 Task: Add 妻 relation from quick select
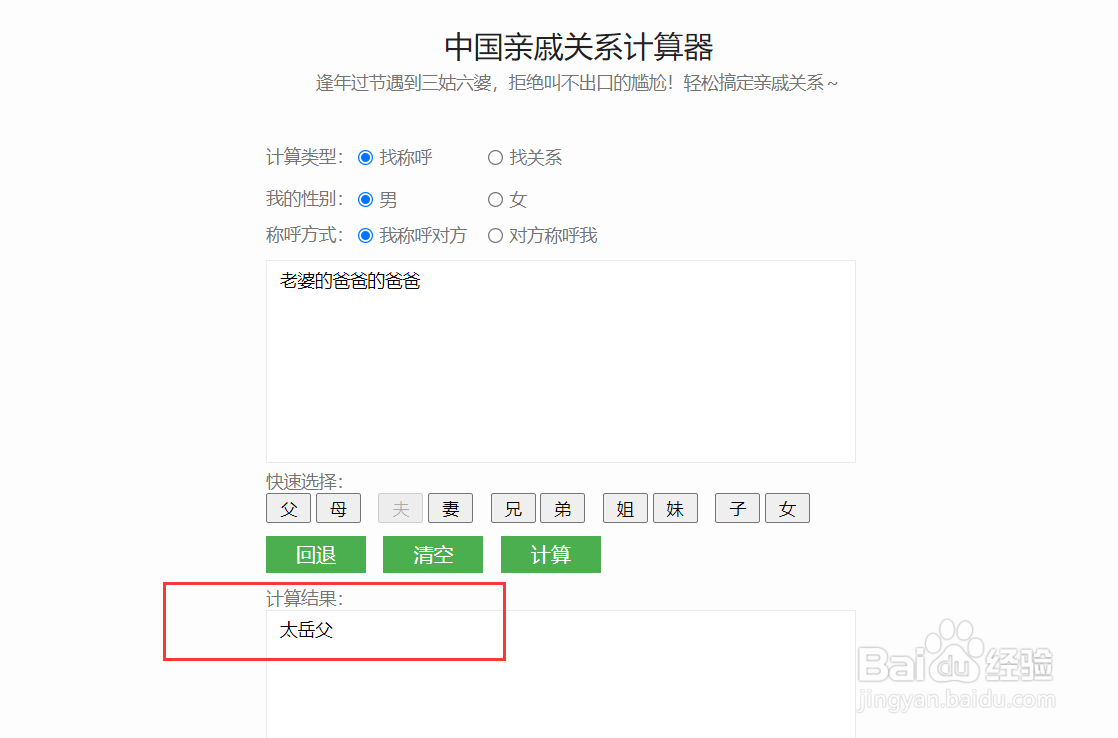[x=450, y=508]
